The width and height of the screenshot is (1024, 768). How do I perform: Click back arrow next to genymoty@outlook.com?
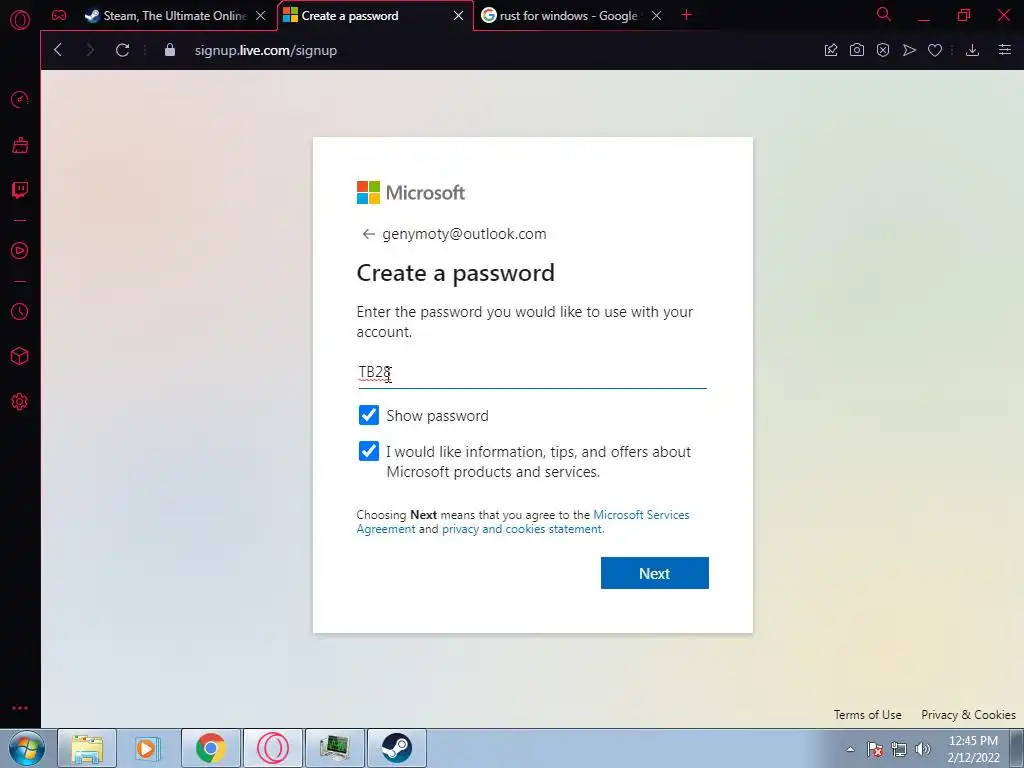[368, 234]
